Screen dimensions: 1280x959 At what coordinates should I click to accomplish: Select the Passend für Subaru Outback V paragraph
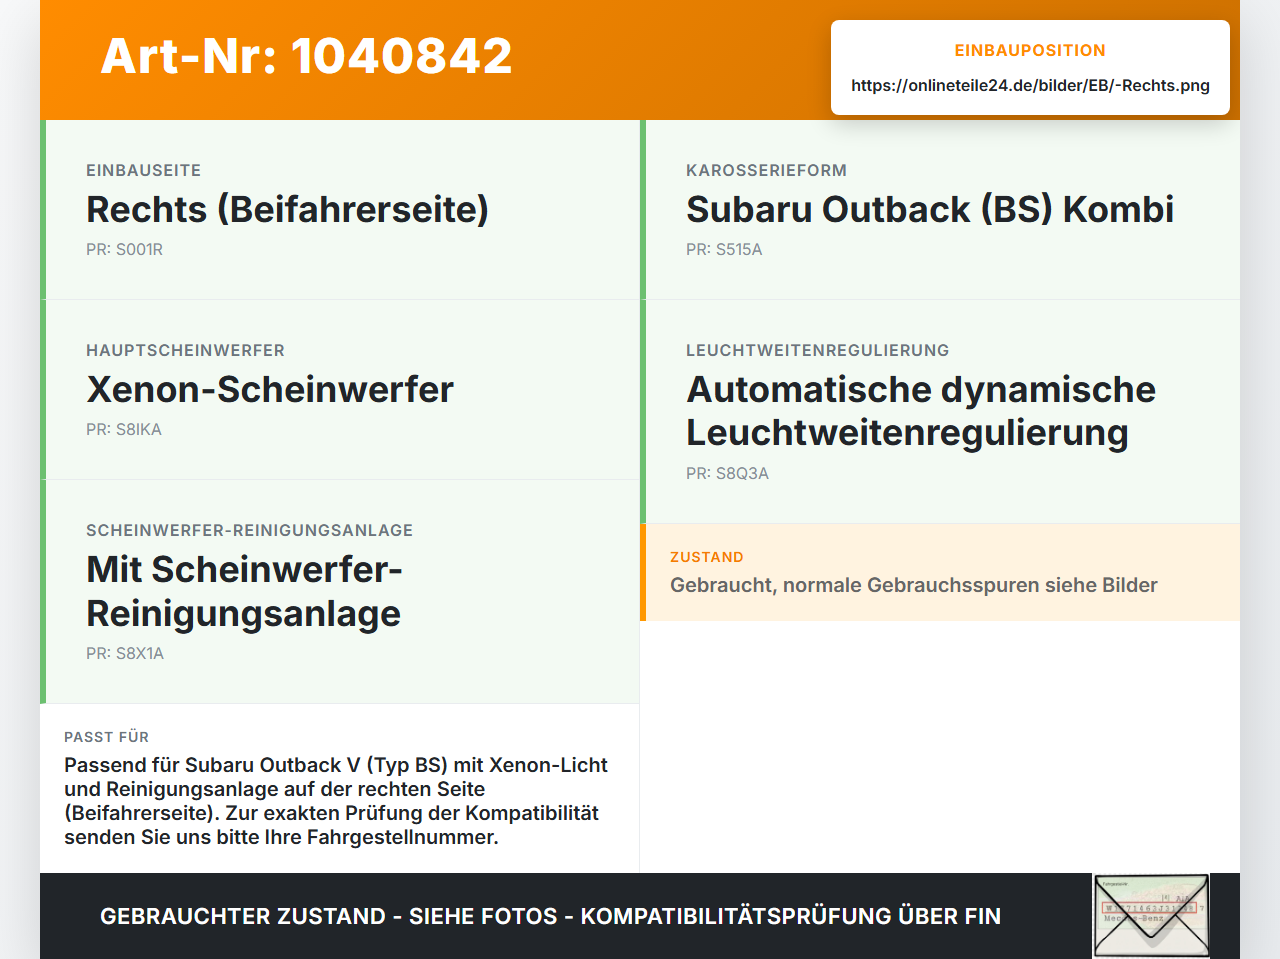[x=336, y=801]
